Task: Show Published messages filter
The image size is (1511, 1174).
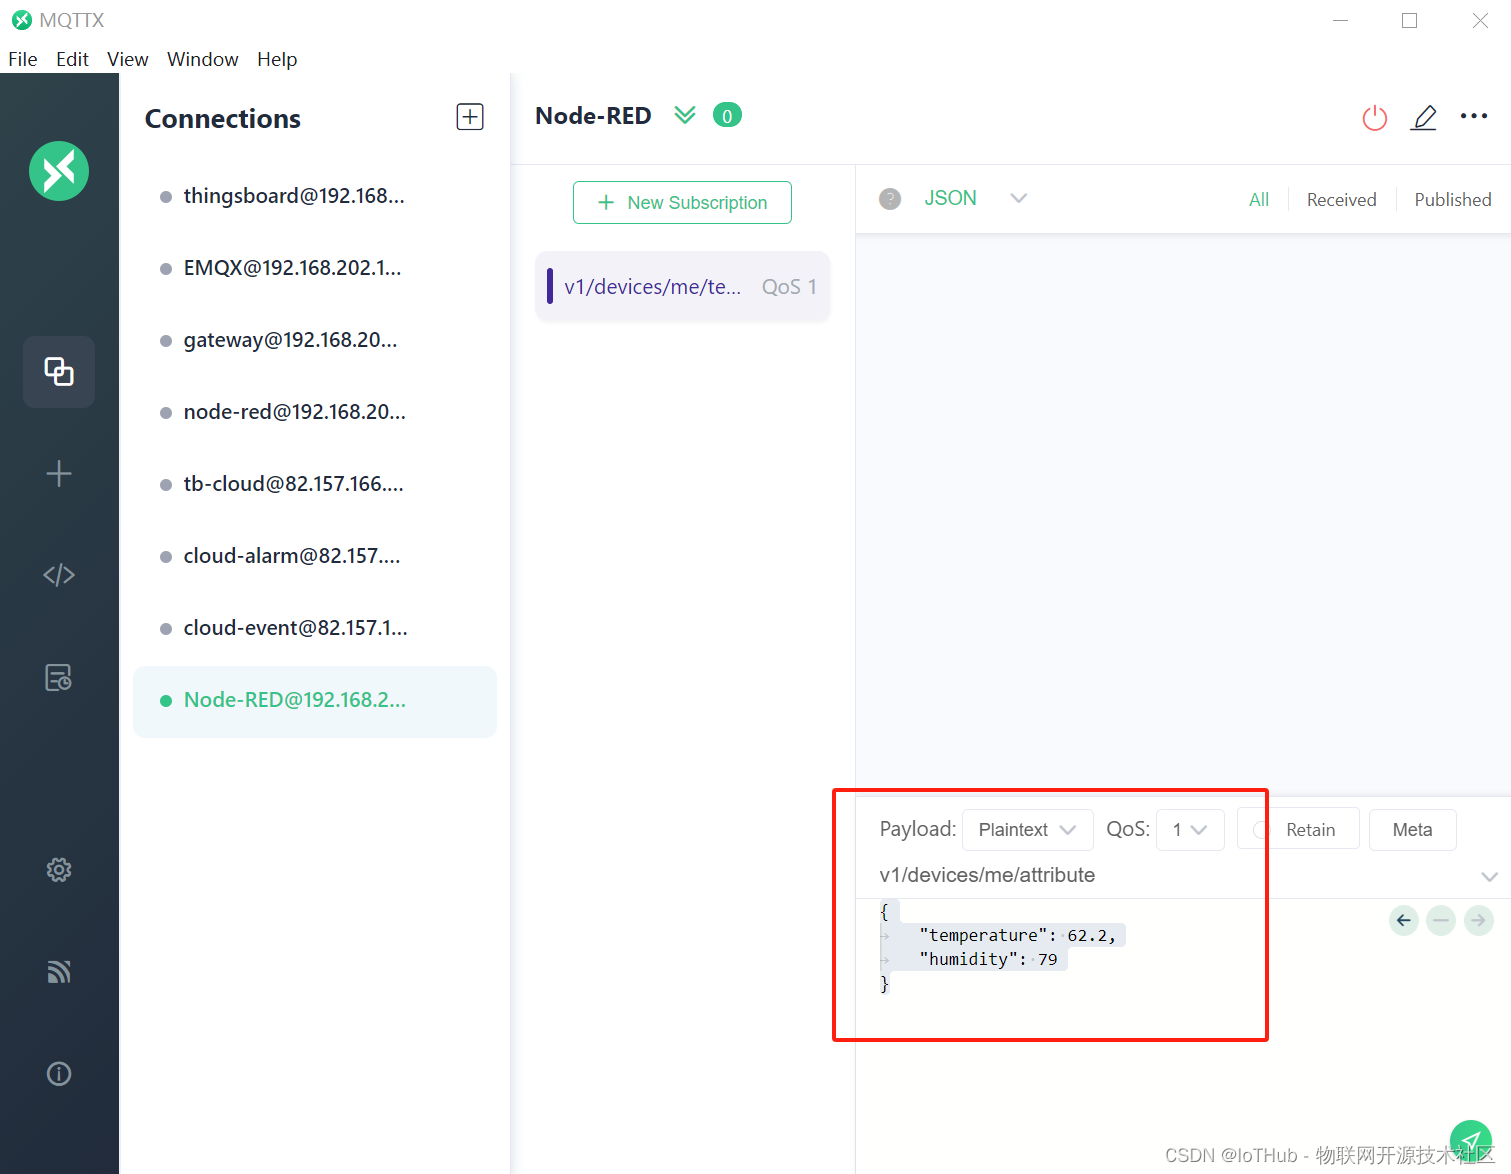Action: tap(1452, 200)
